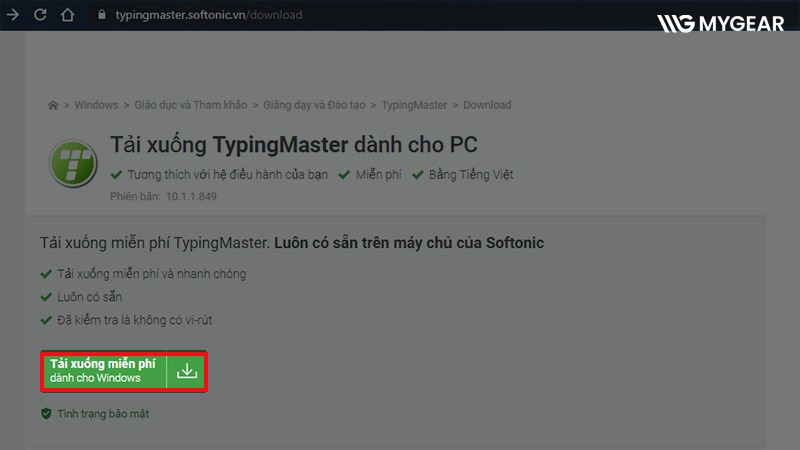800x450 pixels.
Task: Click the checkmark beside Miễn phí
Action: pyautogui.click(x=344, y=174)
